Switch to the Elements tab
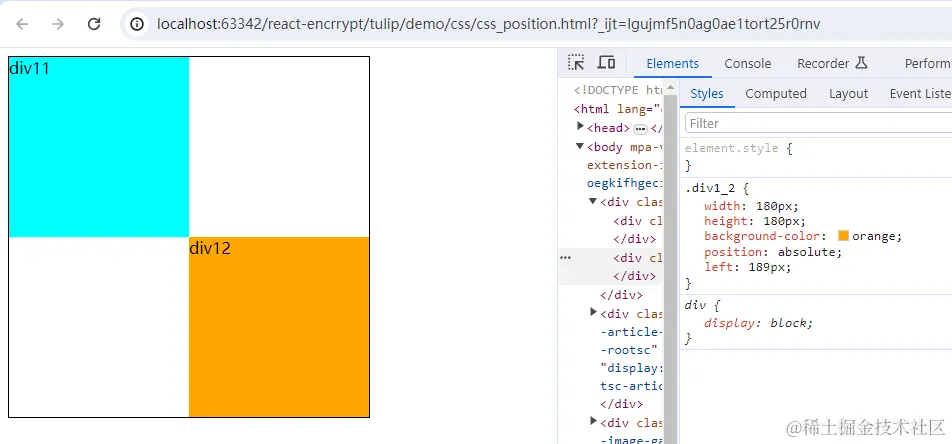This screenshot has height=444, width=952. [673, 63]
